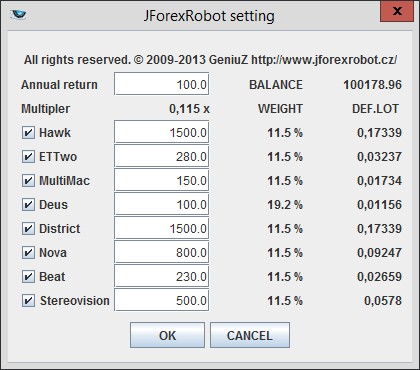Click the Deus value input field
This screenshot has height=370, width=420.
[x=162, y=204]
